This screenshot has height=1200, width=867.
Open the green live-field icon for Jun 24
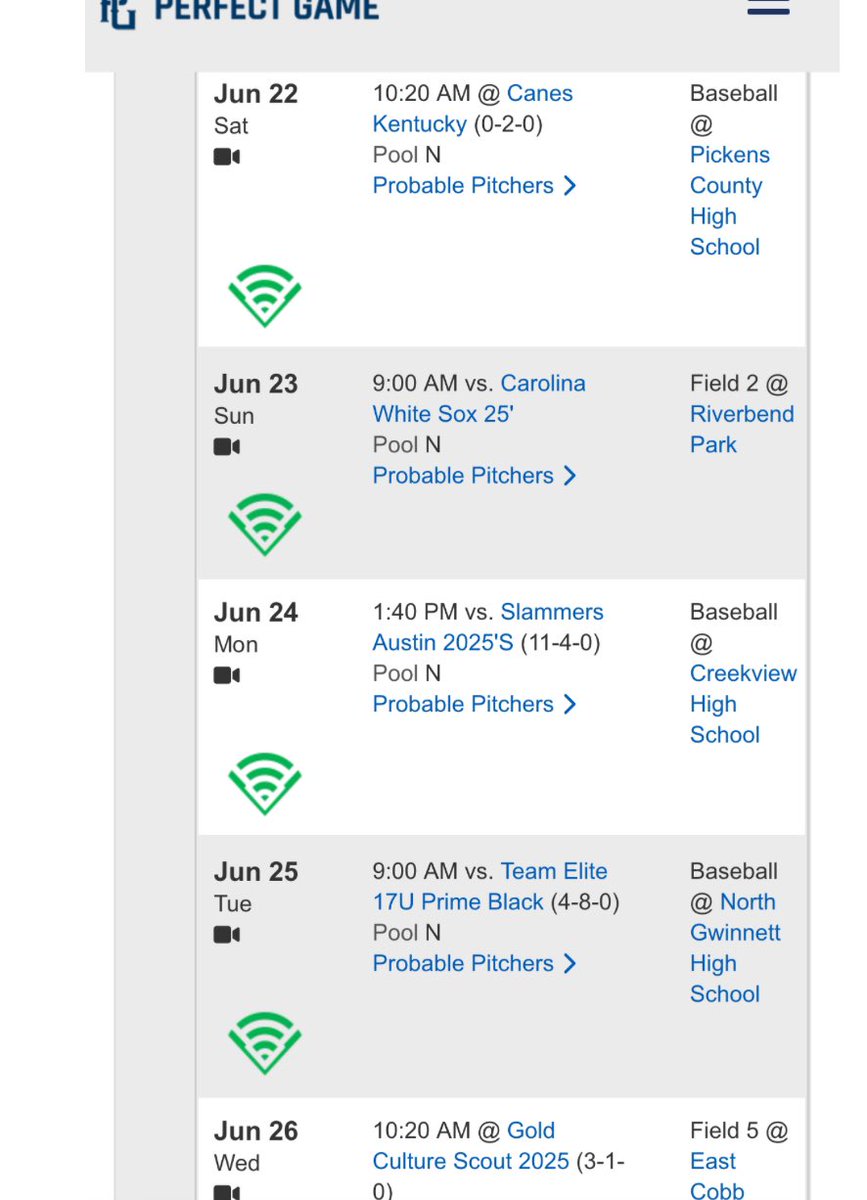264,783
